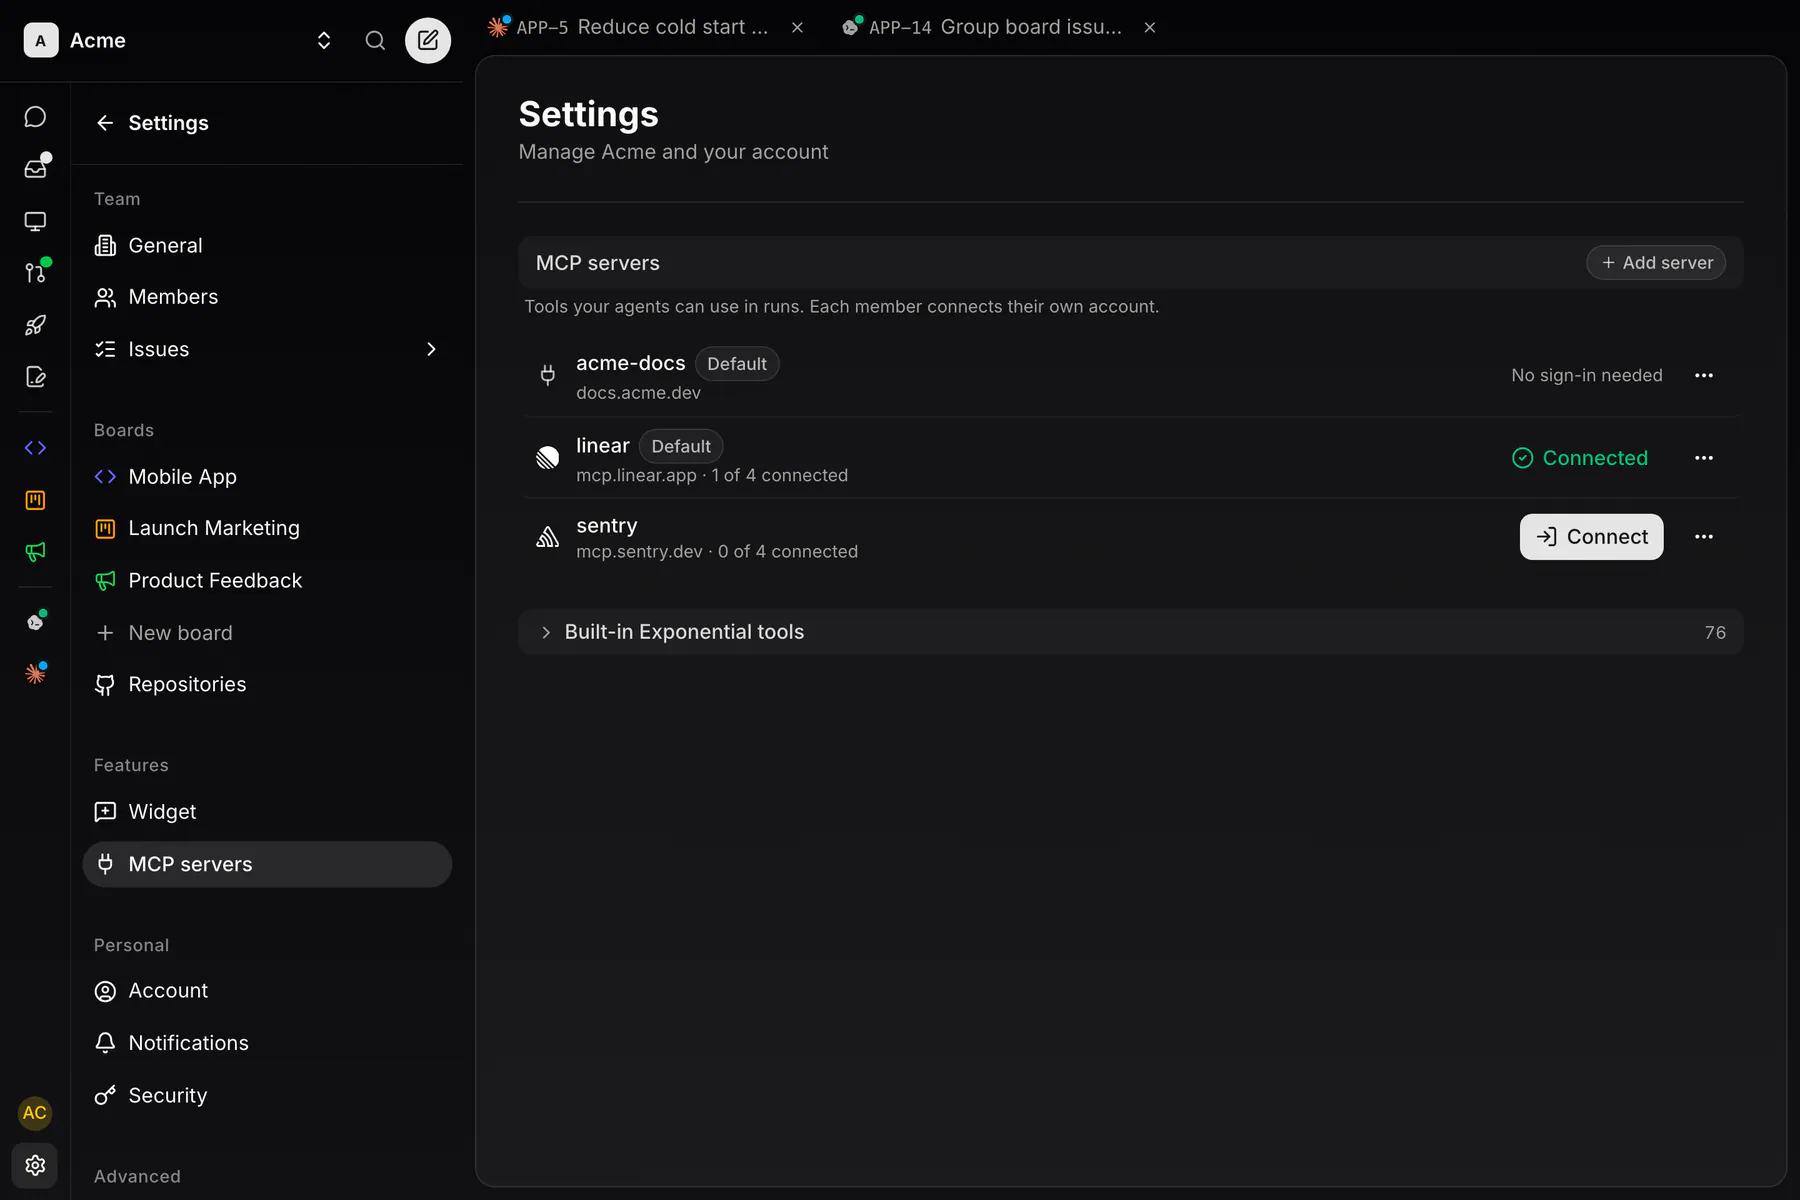Click the green megaphone rail icon

pyautogui.click(x=35, y=552)
